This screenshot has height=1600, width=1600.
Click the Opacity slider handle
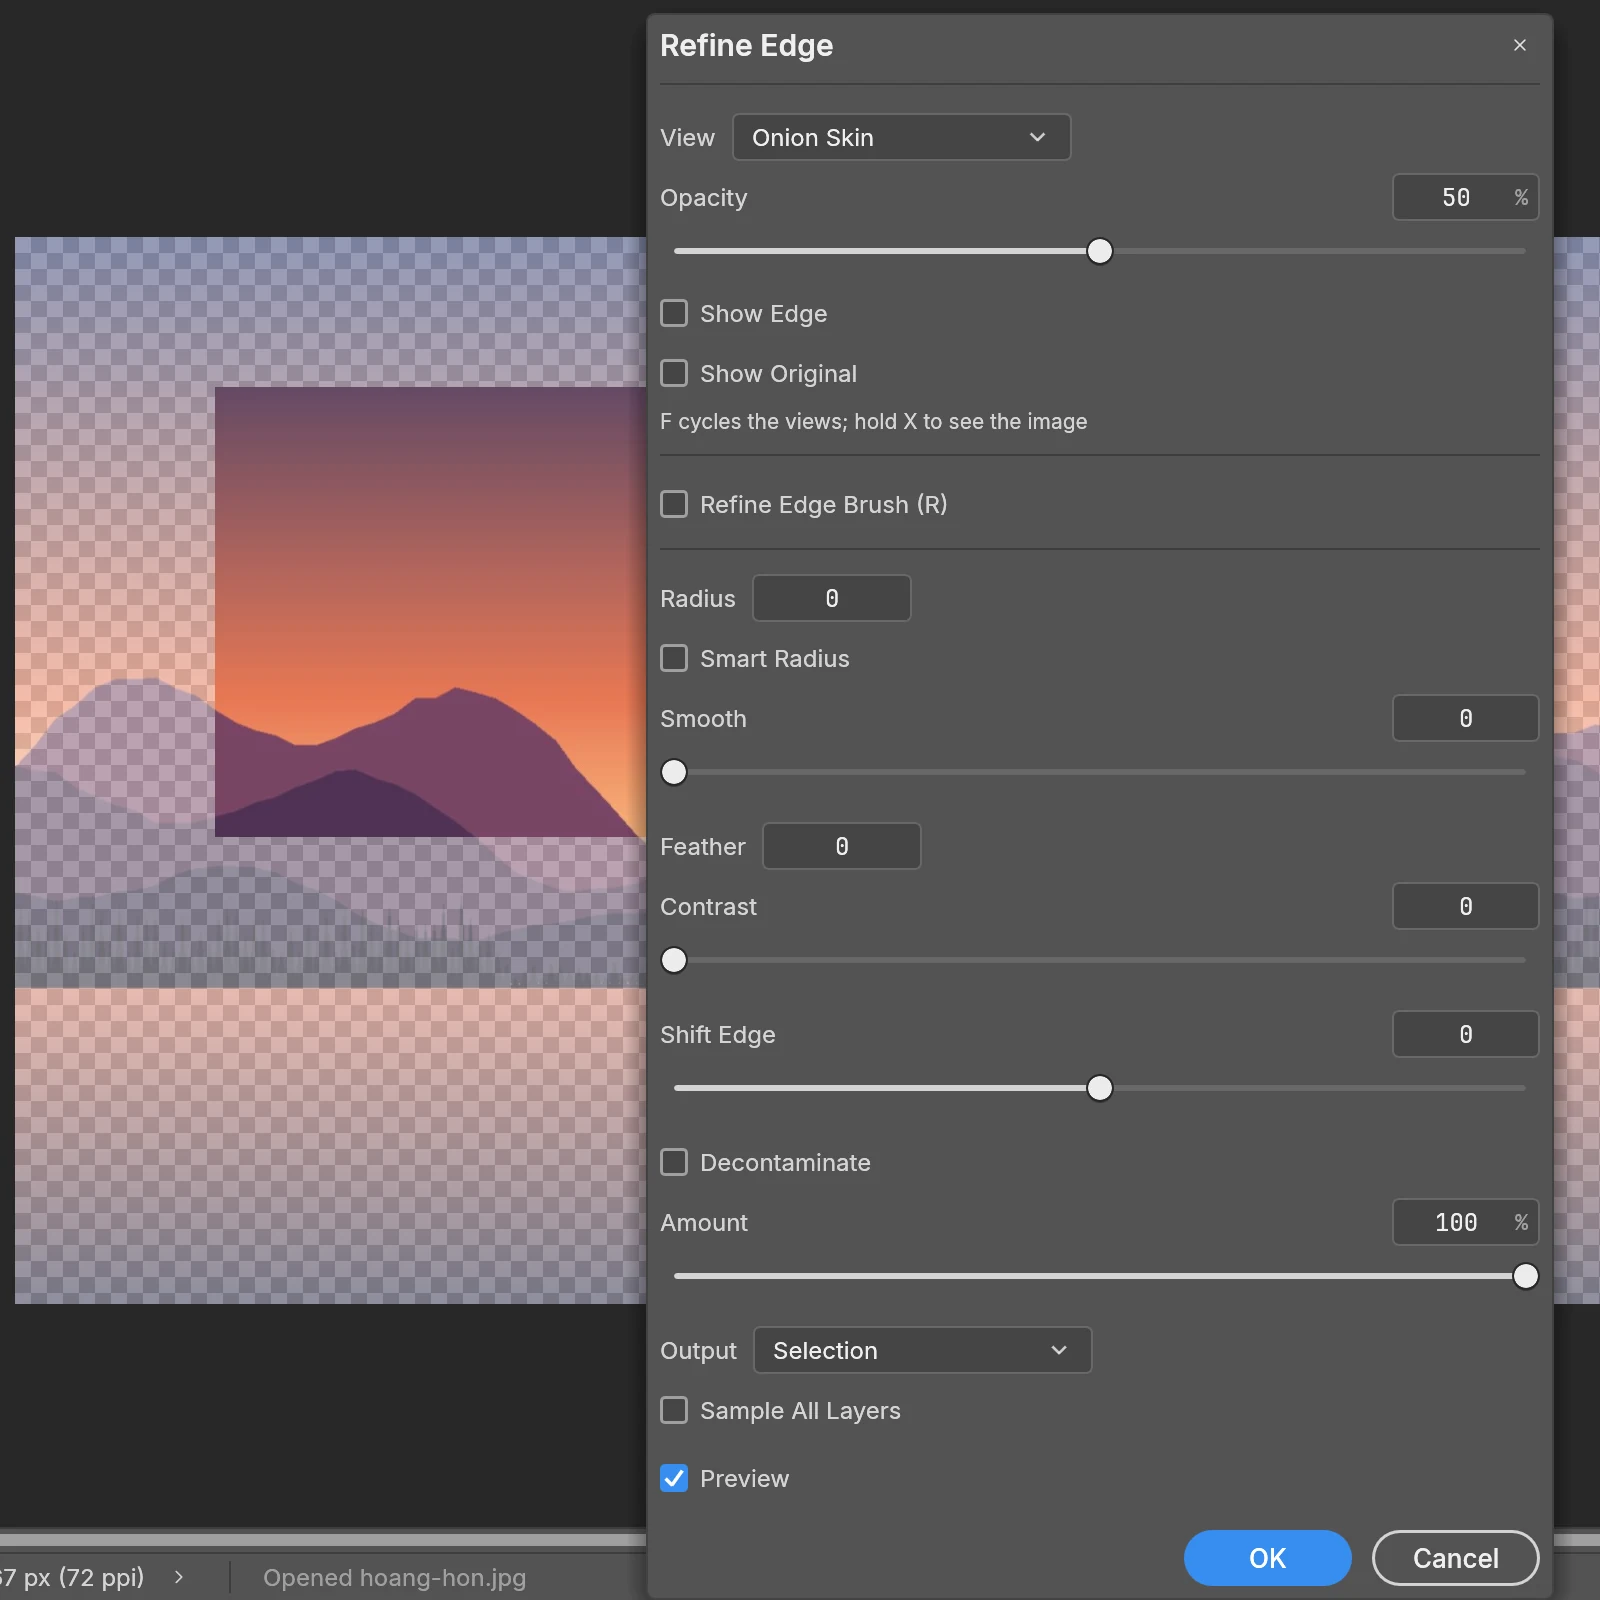tap(1099, 251)
